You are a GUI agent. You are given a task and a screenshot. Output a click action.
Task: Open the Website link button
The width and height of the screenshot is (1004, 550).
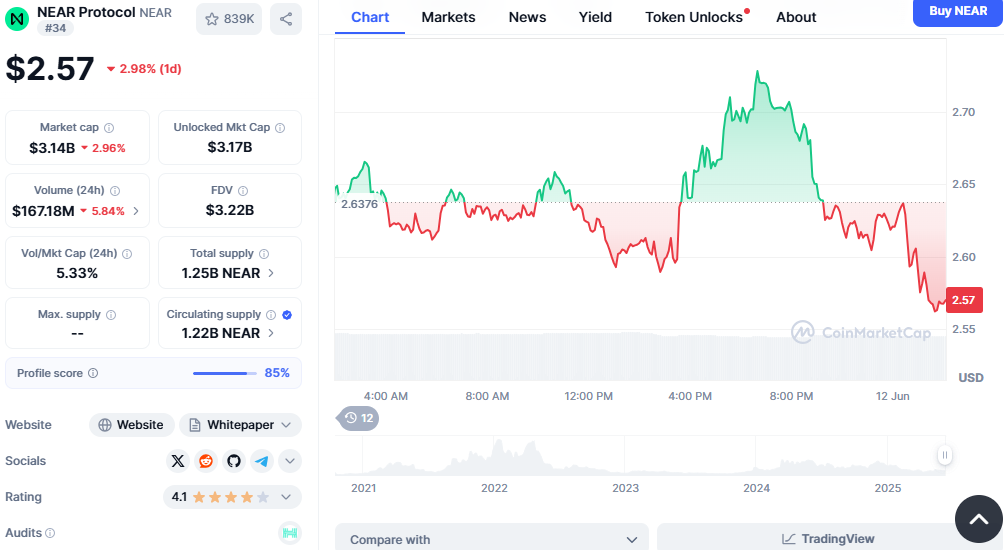pos(131,425)
